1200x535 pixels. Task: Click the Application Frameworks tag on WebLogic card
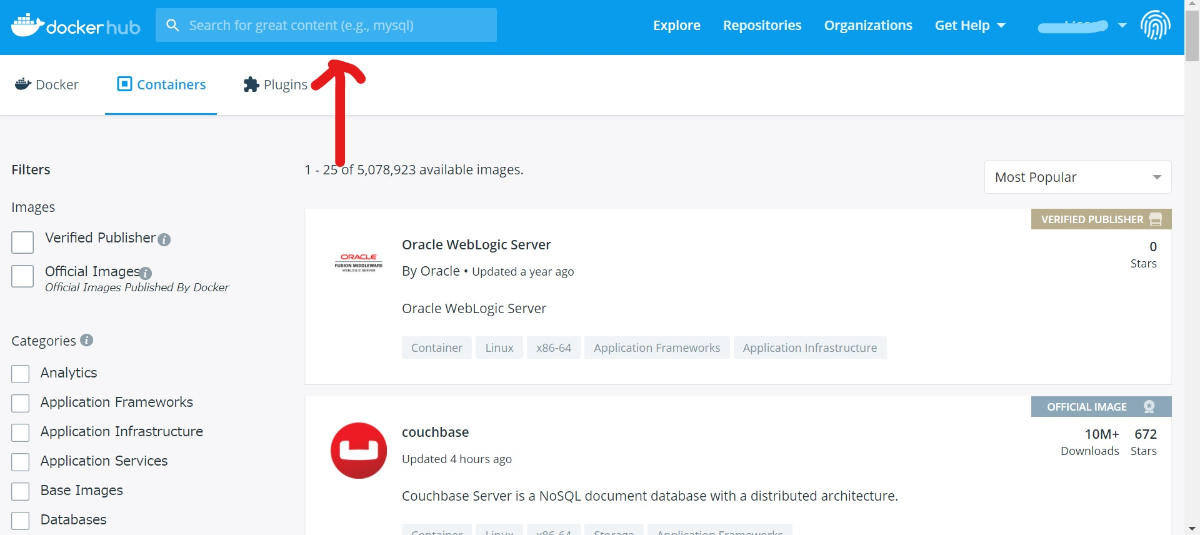tap(657, 348)
